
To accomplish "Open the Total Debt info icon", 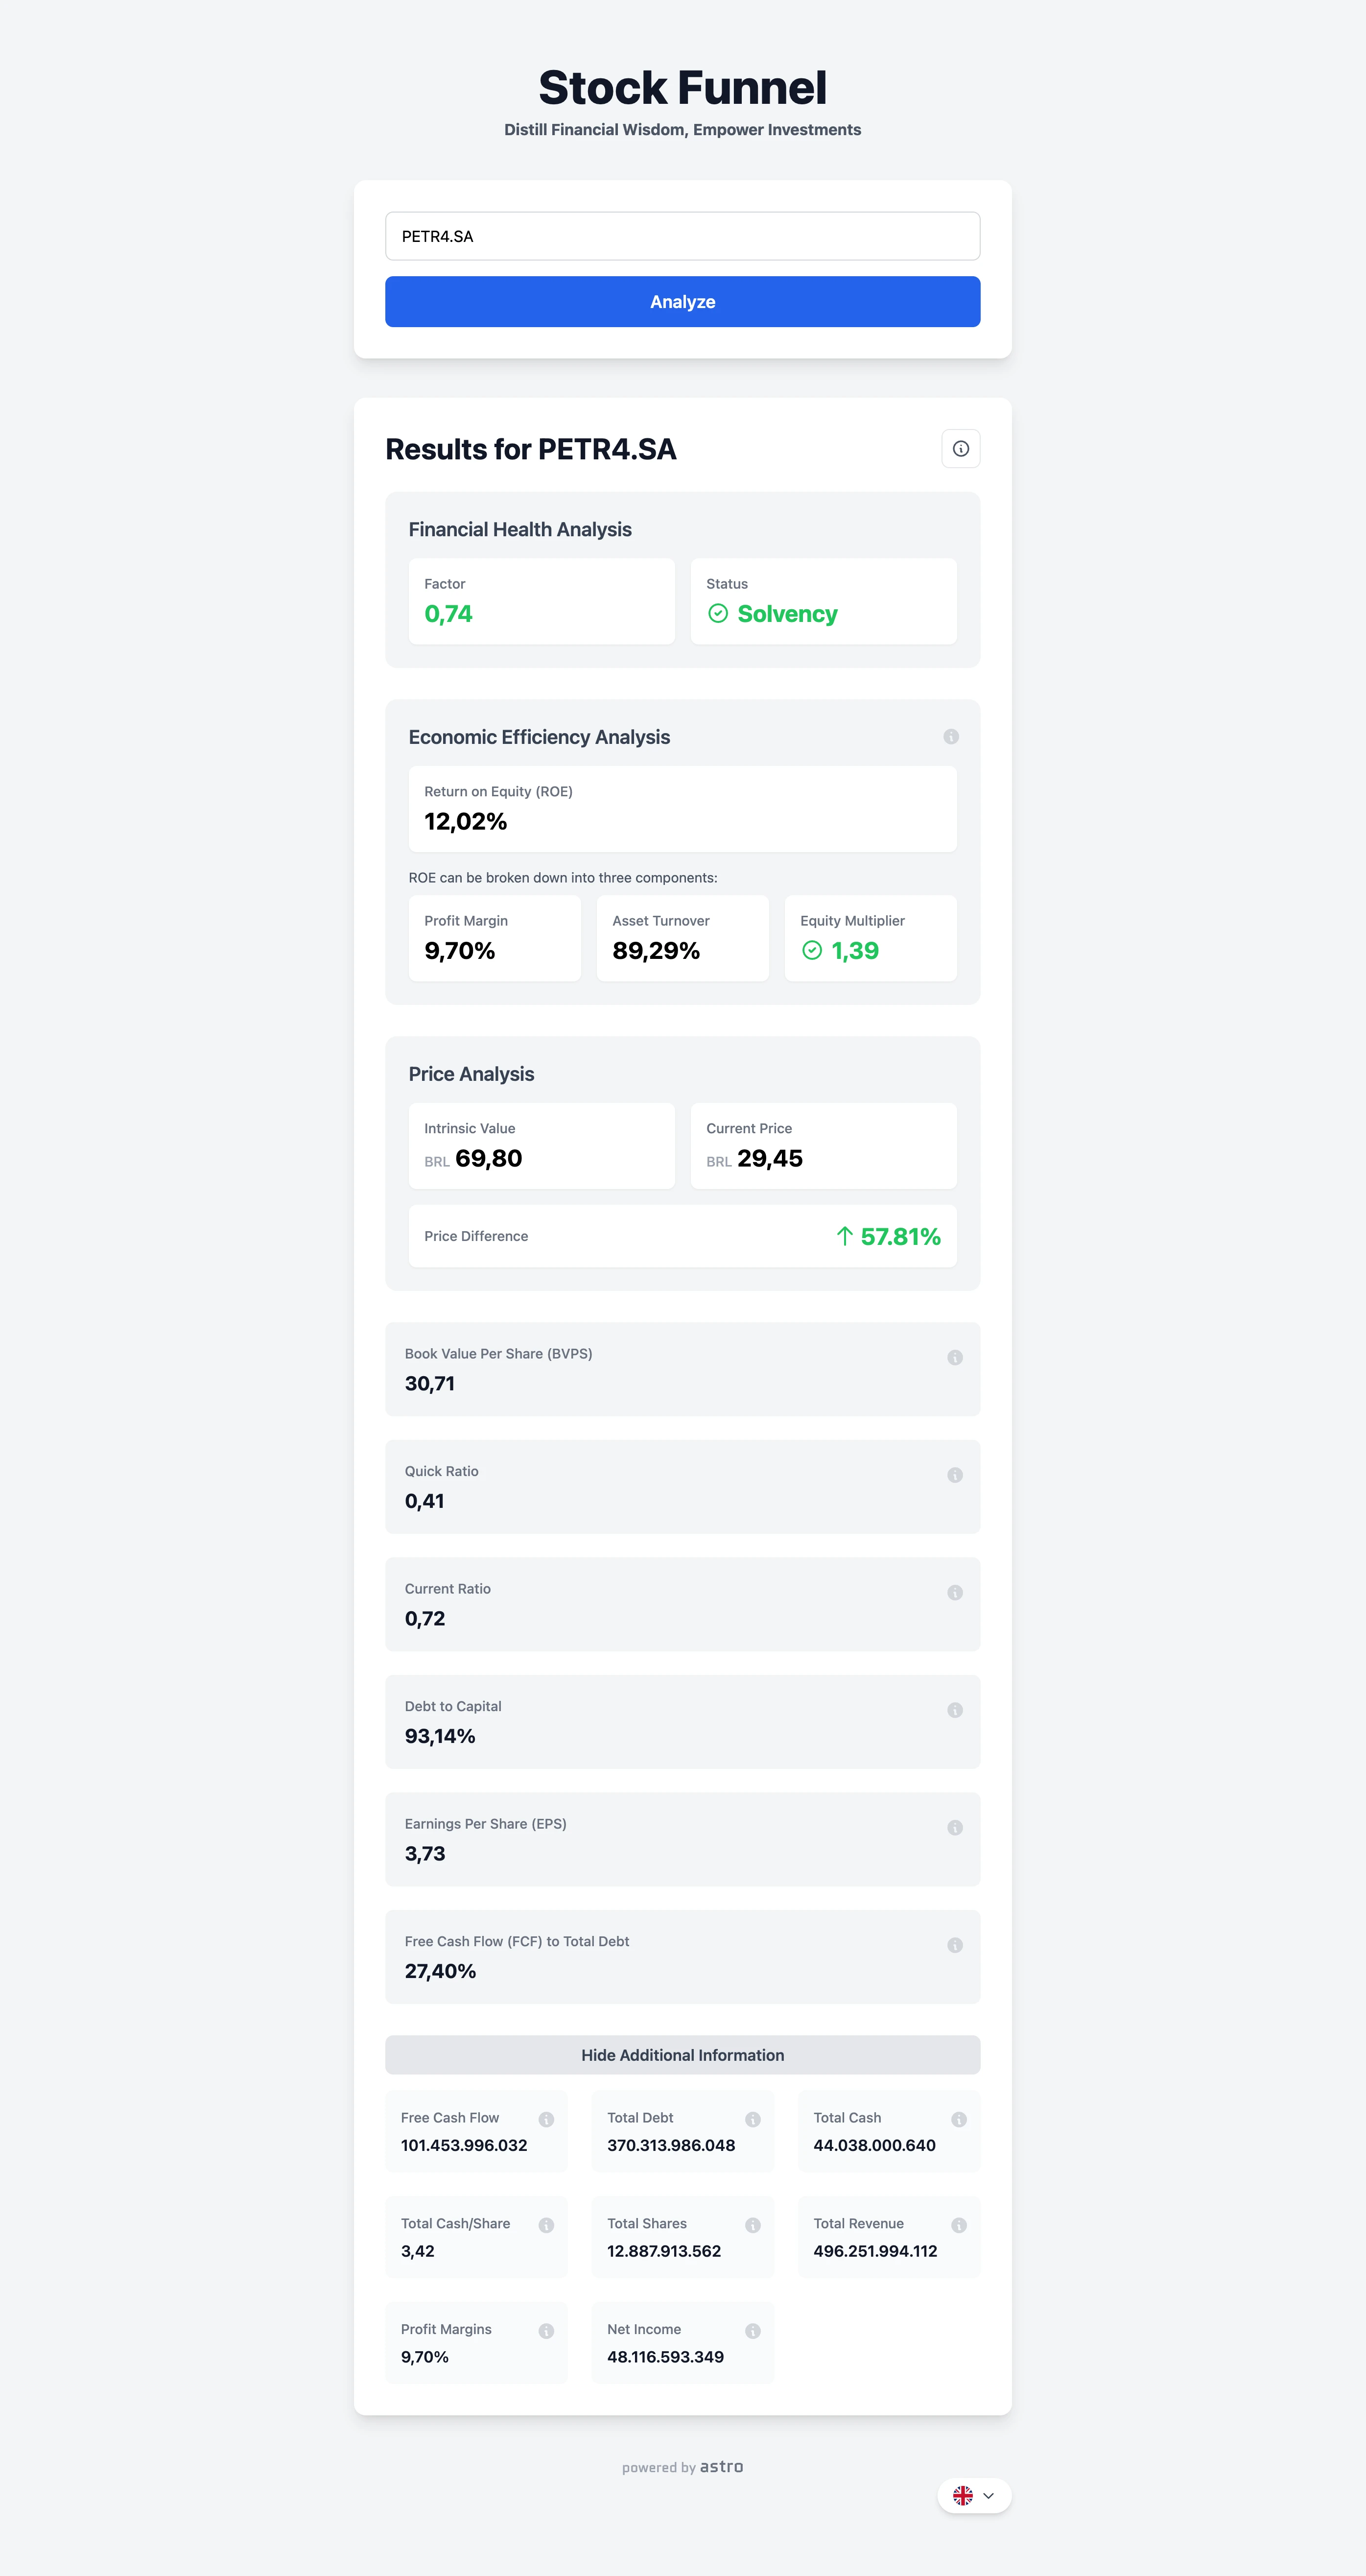I will [x=753, y=2119].
